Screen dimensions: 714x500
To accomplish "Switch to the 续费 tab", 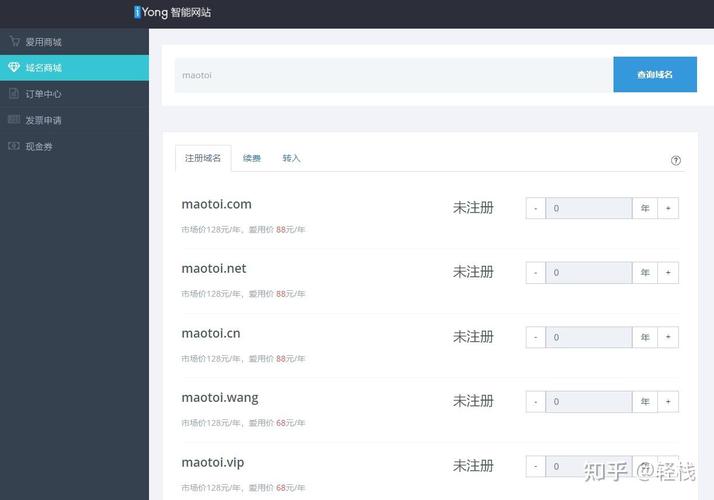I will (x=252, y=158).
